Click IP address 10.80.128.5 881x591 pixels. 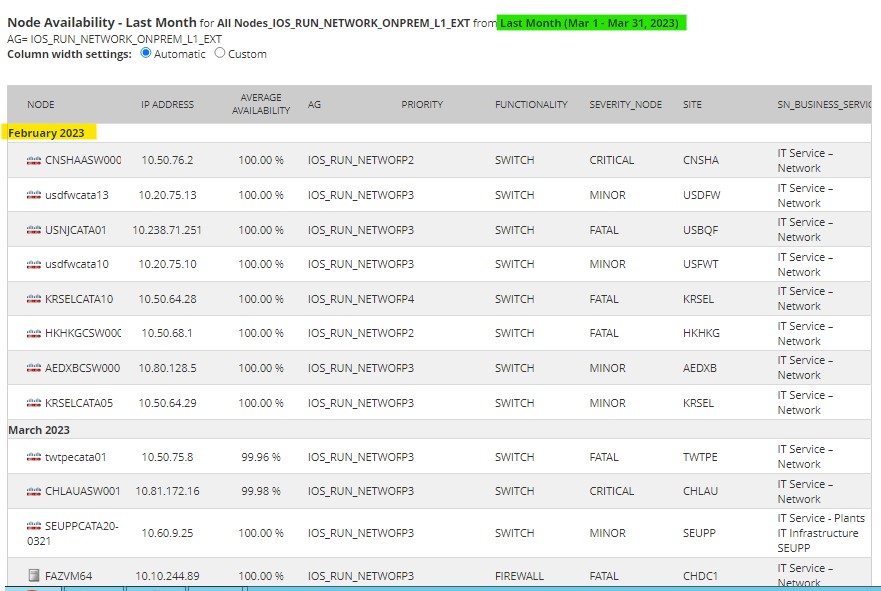[167, 368]
